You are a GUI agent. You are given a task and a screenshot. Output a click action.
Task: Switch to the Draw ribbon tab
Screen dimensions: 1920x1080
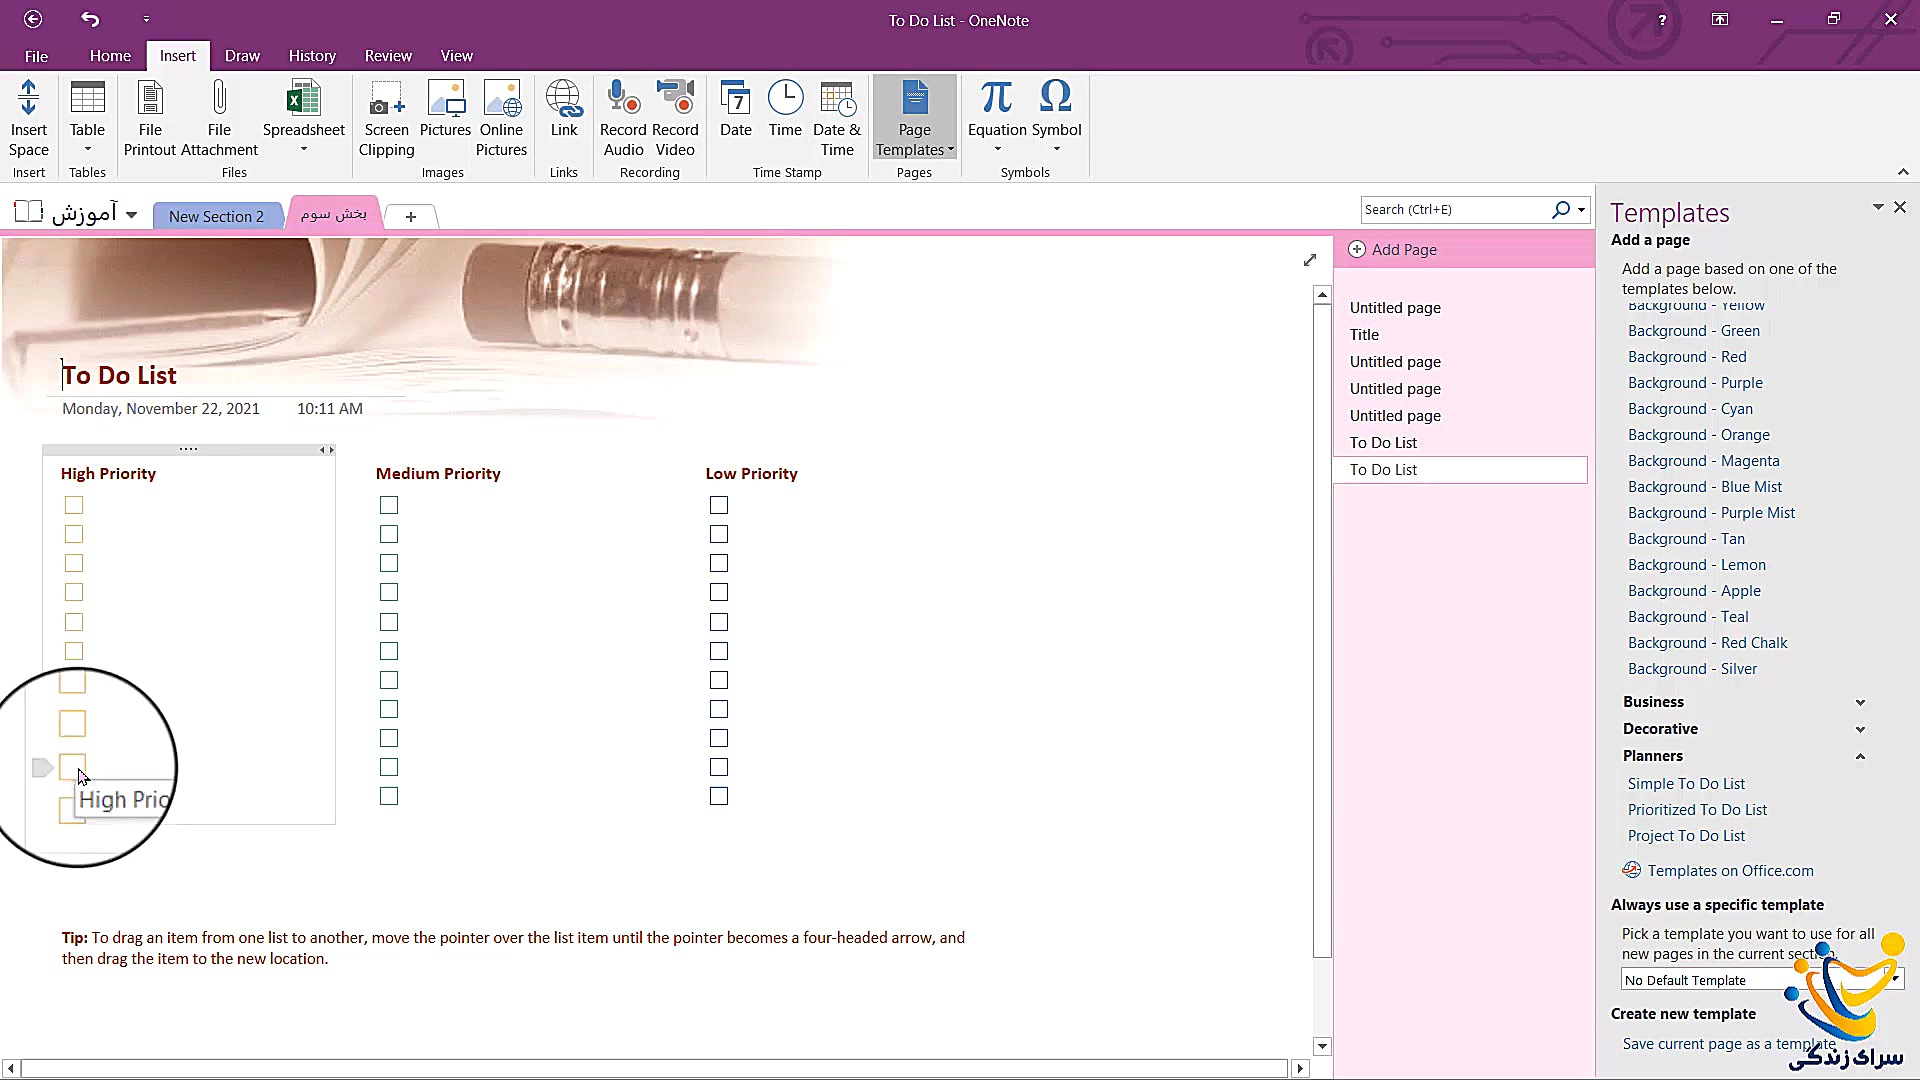point(242,56)
